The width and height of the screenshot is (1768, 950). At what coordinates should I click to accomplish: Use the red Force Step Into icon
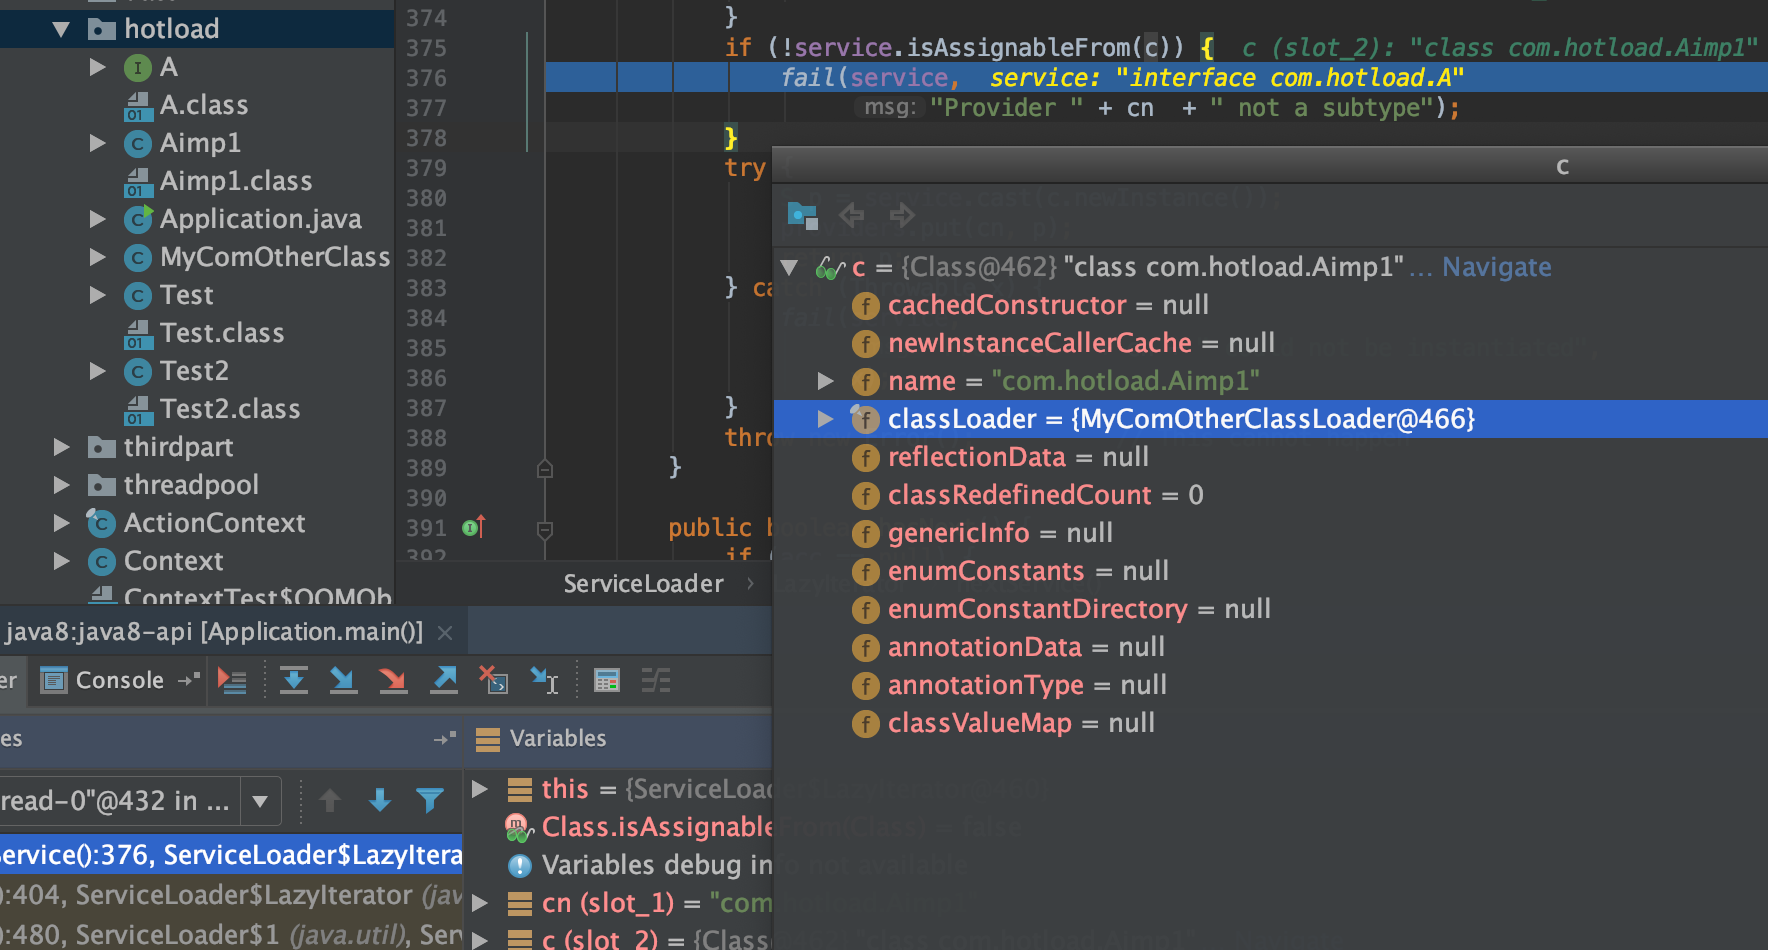[x=393, y=681]
